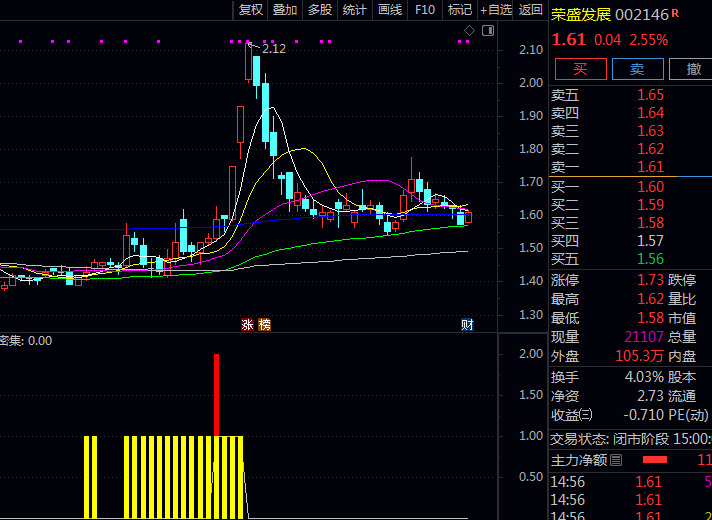Click the tall red indicator bar

pyautogui.click(x=217, y=395)
